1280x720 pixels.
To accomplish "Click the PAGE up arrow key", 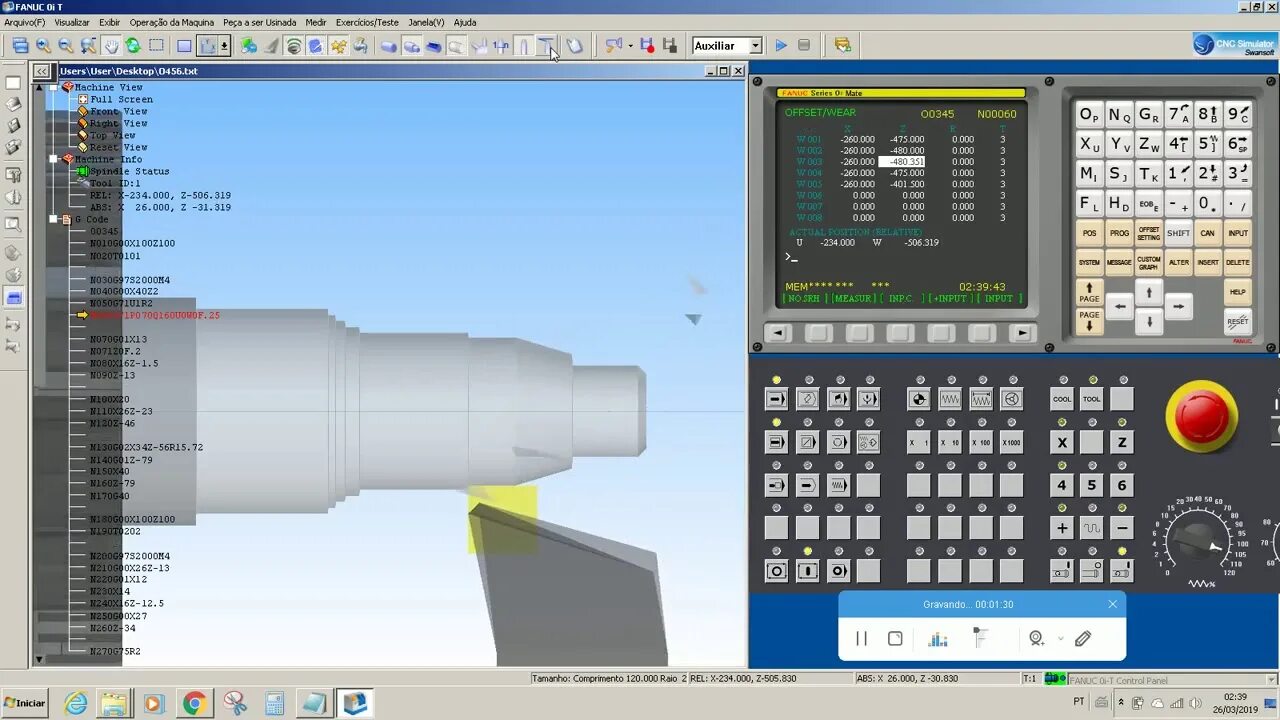I will (1089, 293).
